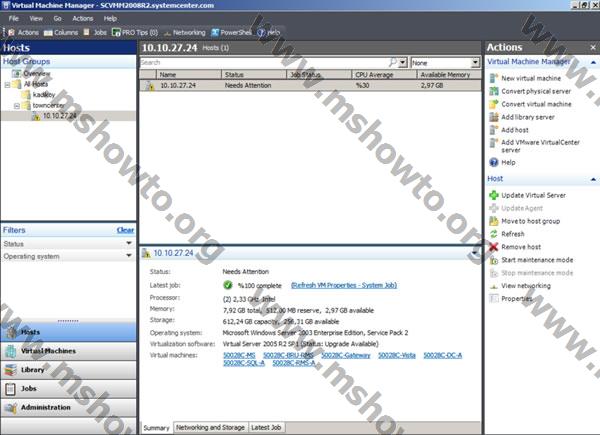Clear all filters with Clear link
The width and height of the screenshot is (600, 435).
125,230
